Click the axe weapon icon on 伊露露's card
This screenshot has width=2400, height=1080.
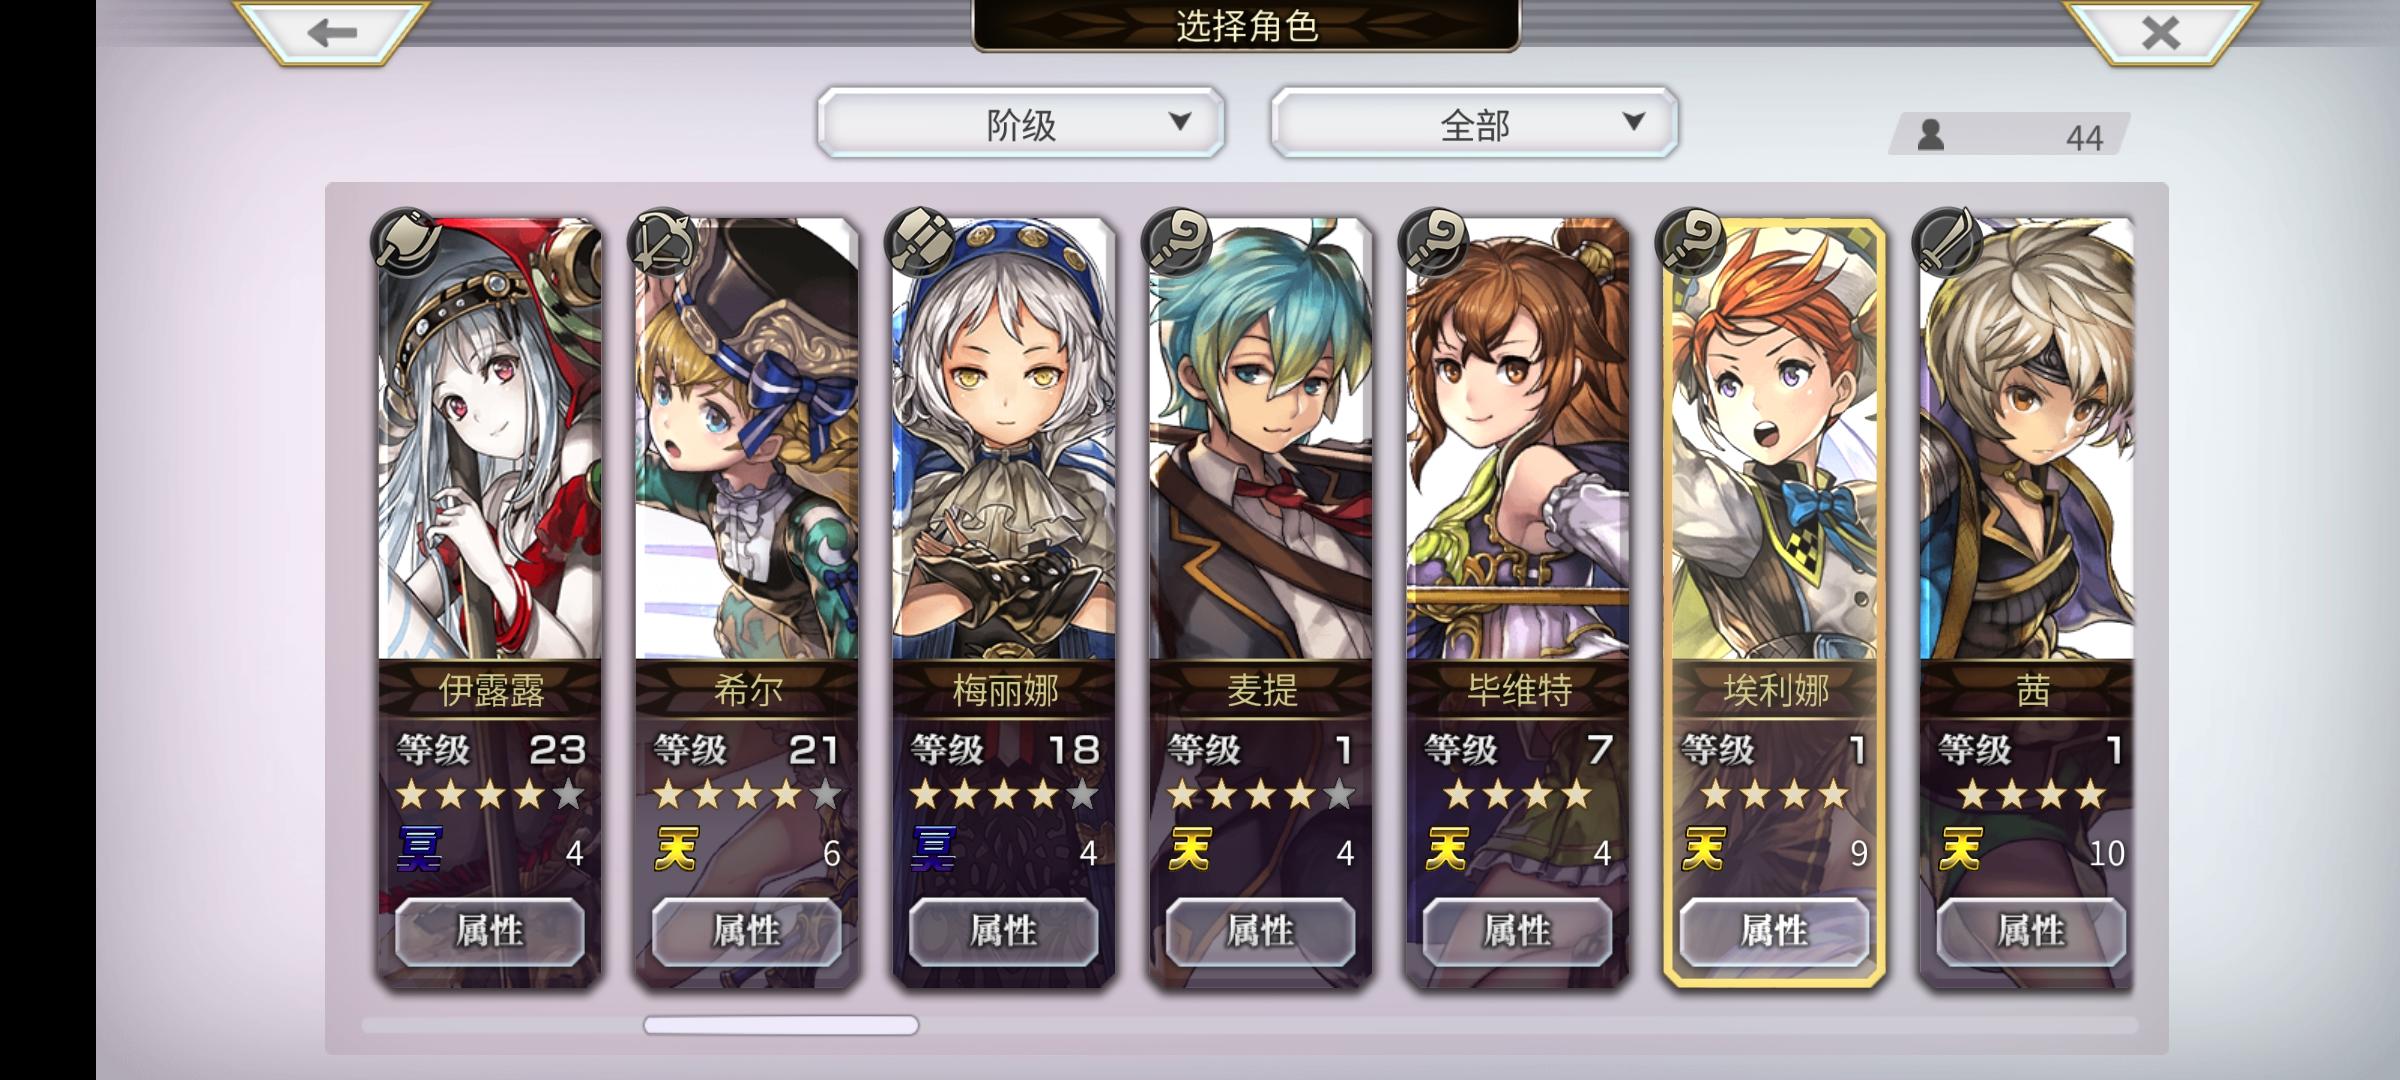tap(405, 242)
